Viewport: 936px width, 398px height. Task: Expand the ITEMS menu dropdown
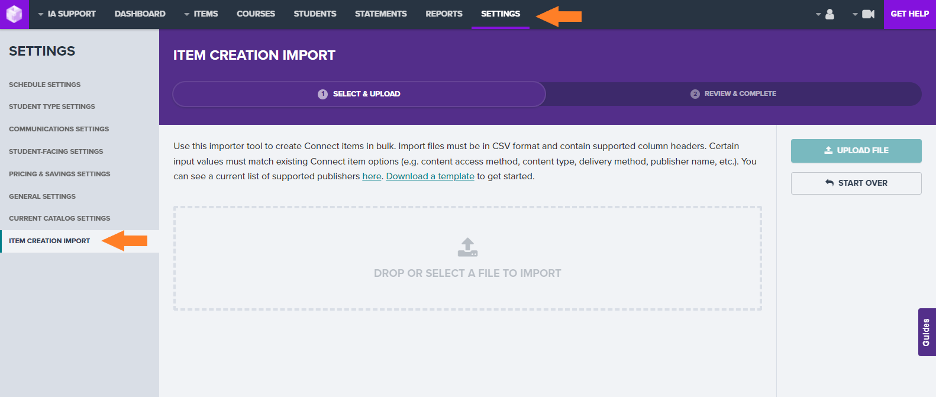(201, 14)
